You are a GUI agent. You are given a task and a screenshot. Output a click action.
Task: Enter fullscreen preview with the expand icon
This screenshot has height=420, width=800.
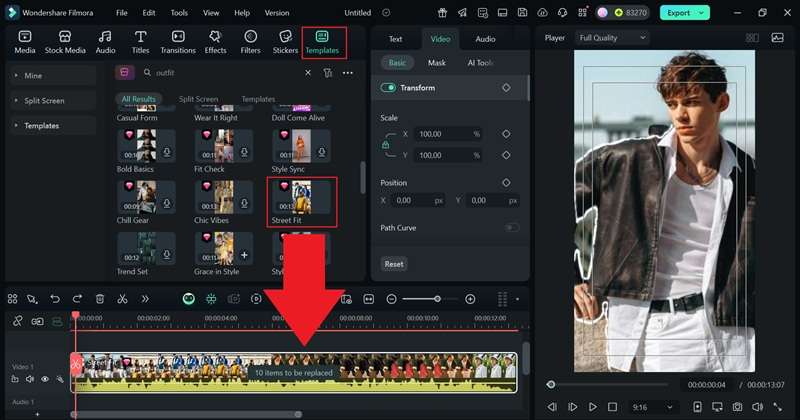[x=778, y=407]
